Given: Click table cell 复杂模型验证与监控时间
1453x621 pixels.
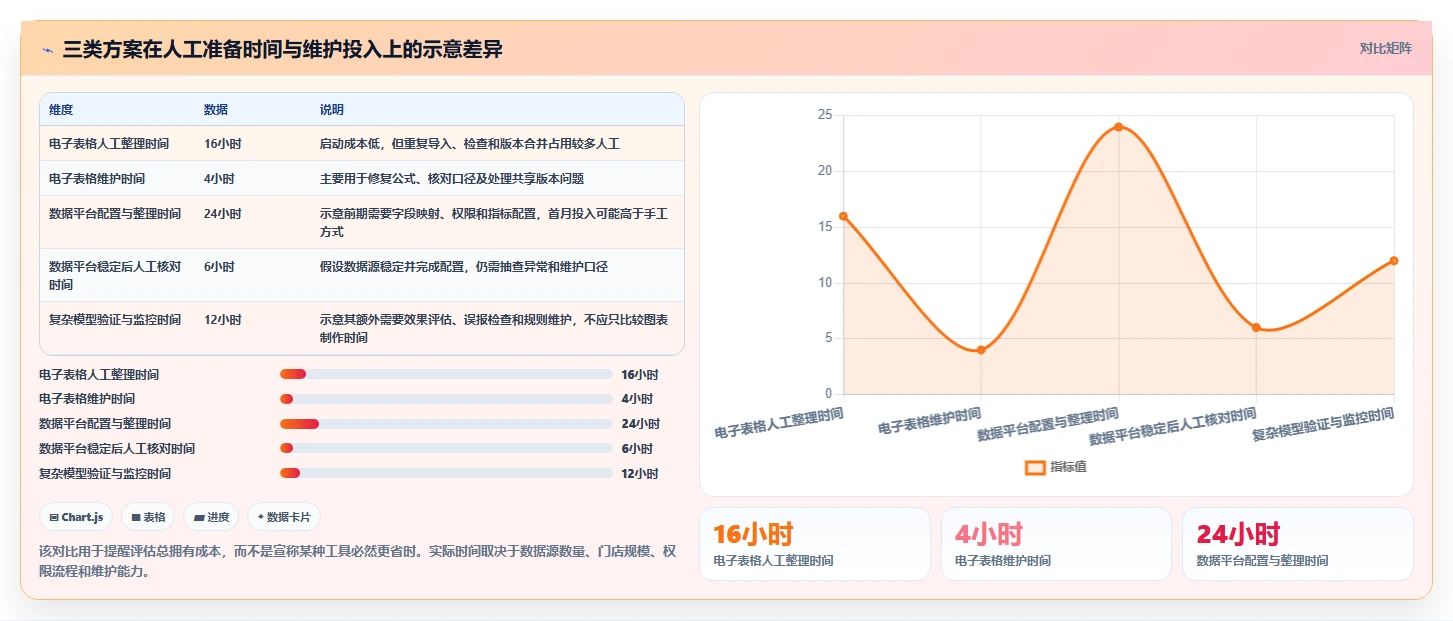Looking at the screenshot, I should [x=115, y=320].
